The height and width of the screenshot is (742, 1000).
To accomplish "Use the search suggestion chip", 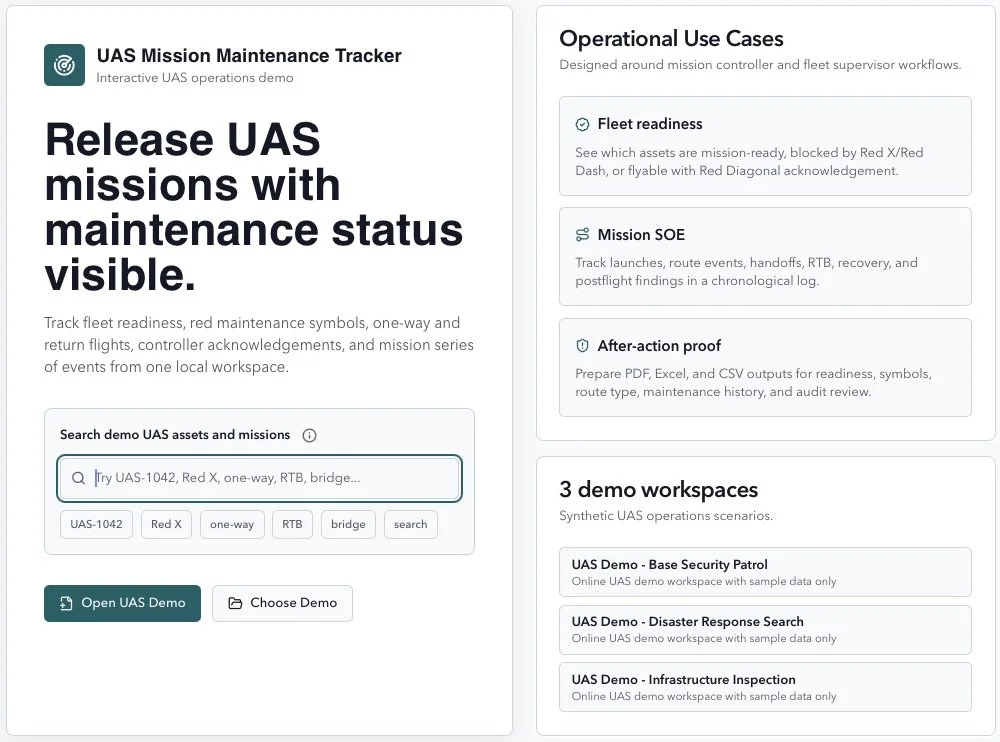I will coord(411,524).
